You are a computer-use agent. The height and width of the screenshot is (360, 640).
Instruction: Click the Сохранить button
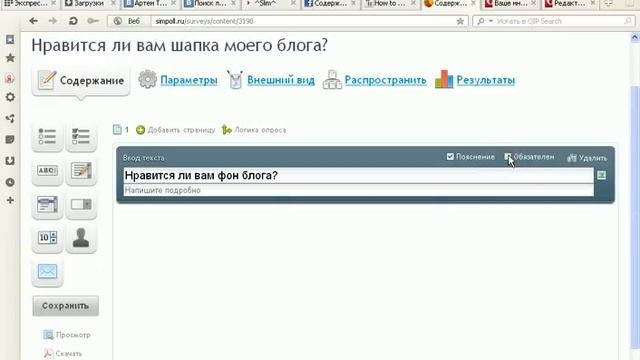tap(65, 306)
